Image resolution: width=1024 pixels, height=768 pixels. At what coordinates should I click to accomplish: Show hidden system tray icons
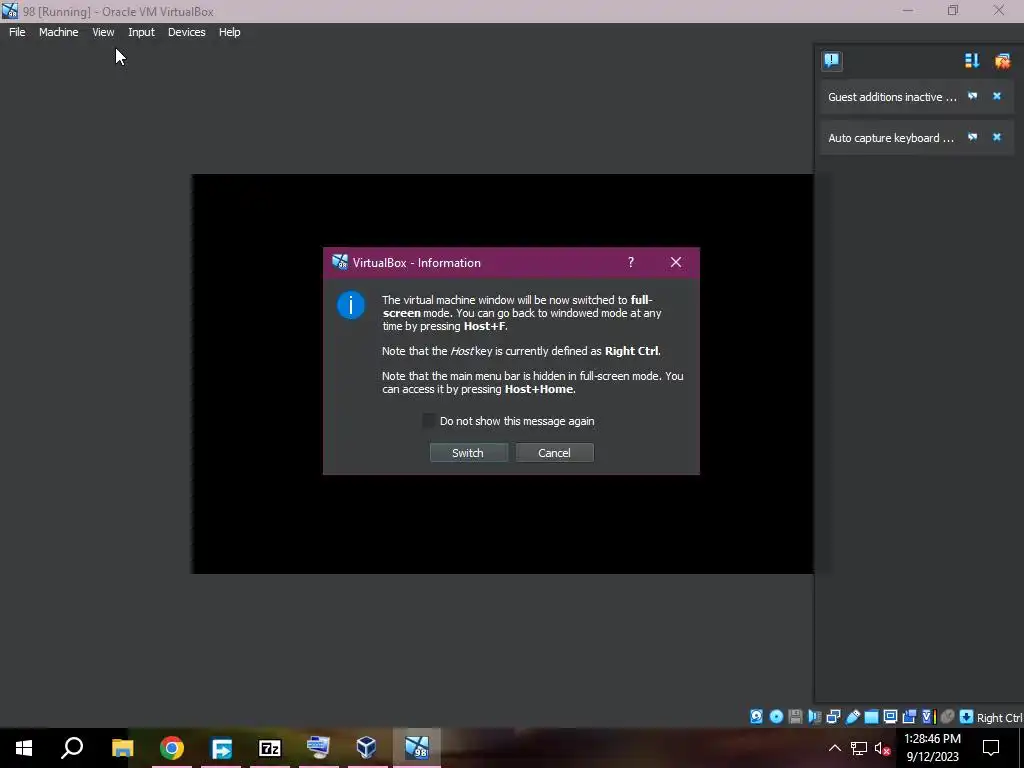(835, 748)
